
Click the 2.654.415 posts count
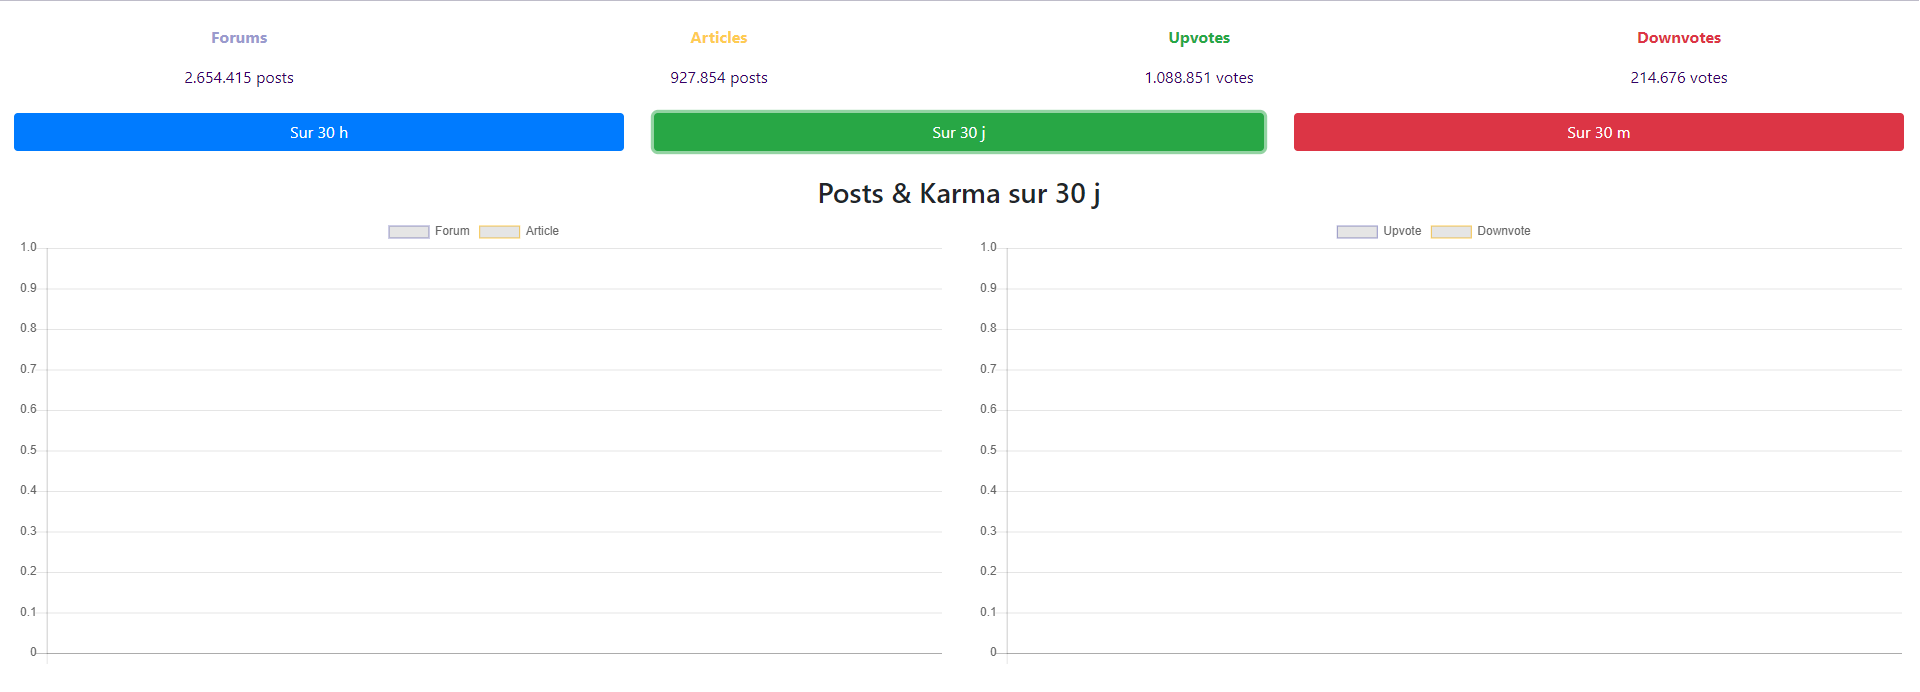coord(239,78)
